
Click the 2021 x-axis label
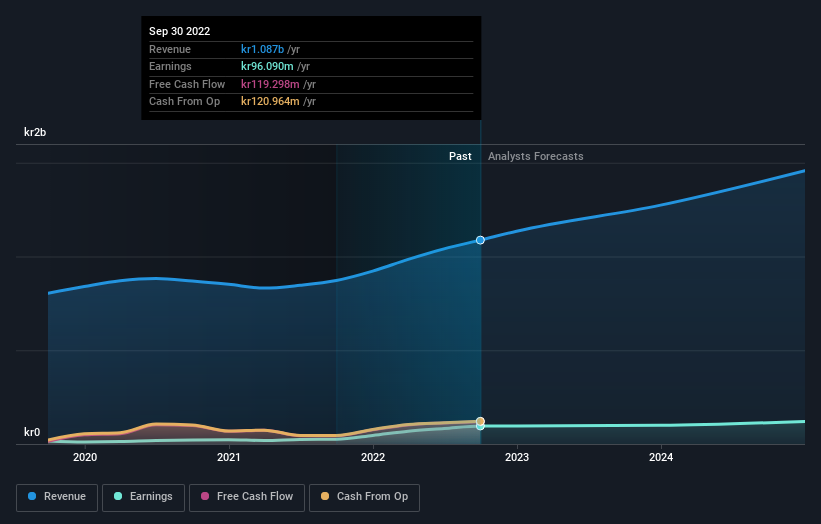tap(229, 458)
